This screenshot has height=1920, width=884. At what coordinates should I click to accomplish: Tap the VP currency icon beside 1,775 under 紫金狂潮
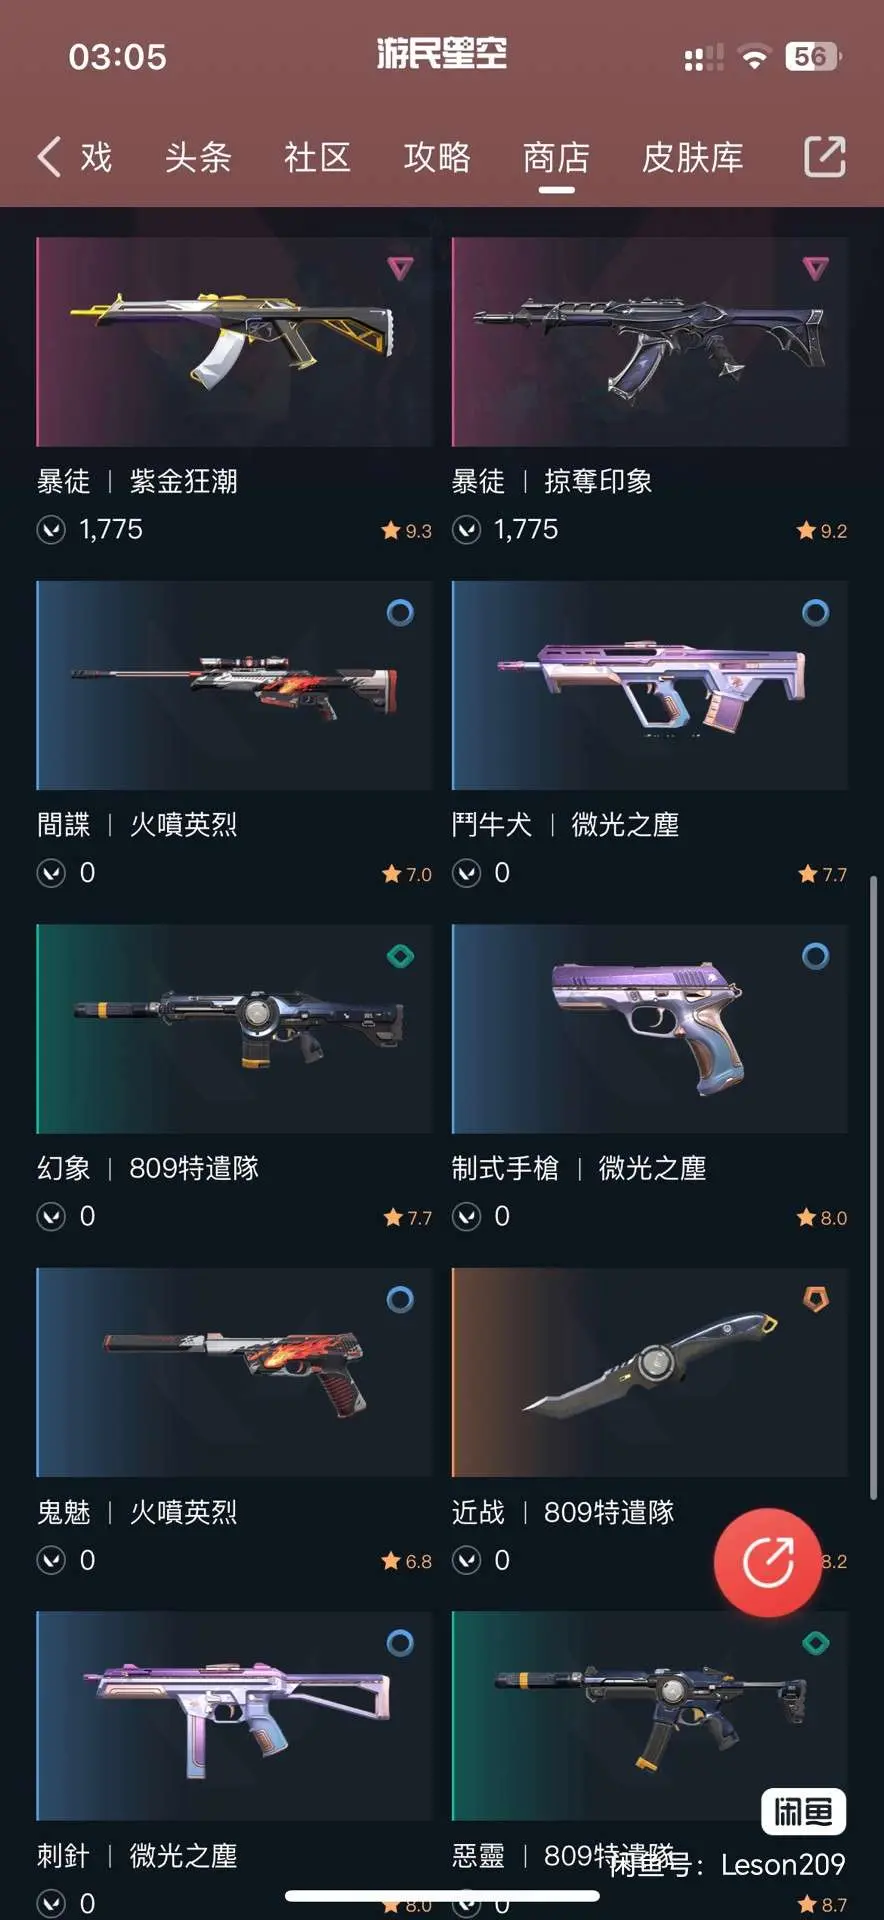pos(51,529)
